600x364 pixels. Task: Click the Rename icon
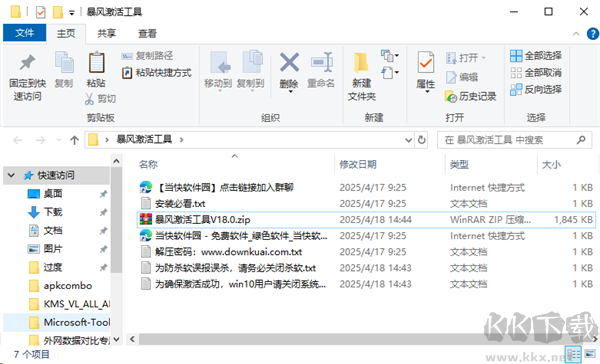click(x=321, y=70)
